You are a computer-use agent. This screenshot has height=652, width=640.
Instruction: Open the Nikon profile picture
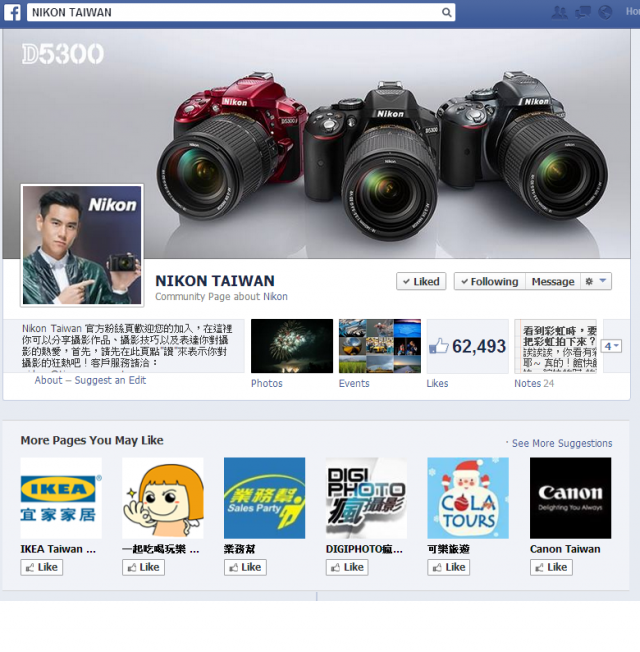pyautogui.click(x=82, y=245)
